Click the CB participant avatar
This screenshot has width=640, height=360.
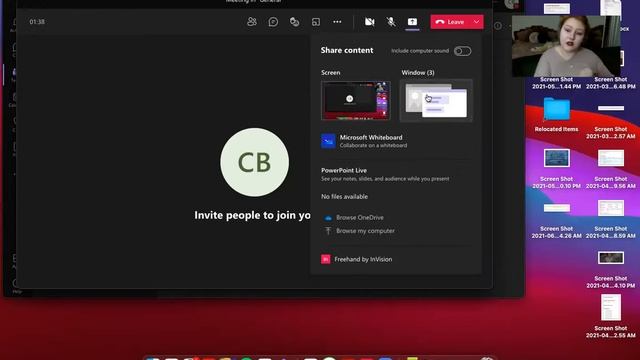click(255, 162)
